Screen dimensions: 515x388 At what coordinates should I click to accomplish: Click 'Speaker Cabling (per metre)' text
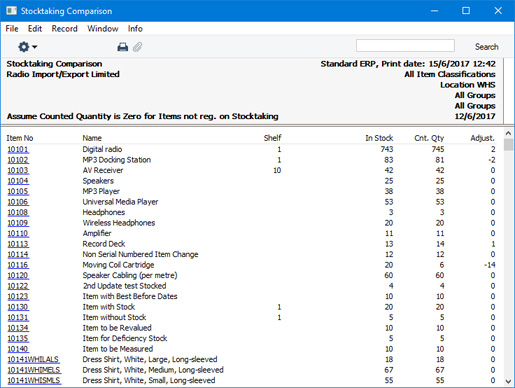pyautogui.click(x=130, y=275)
